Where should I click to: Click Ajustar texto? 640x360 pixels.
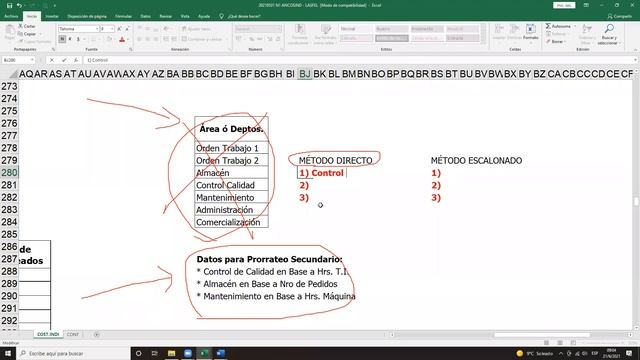click(196, 29)
